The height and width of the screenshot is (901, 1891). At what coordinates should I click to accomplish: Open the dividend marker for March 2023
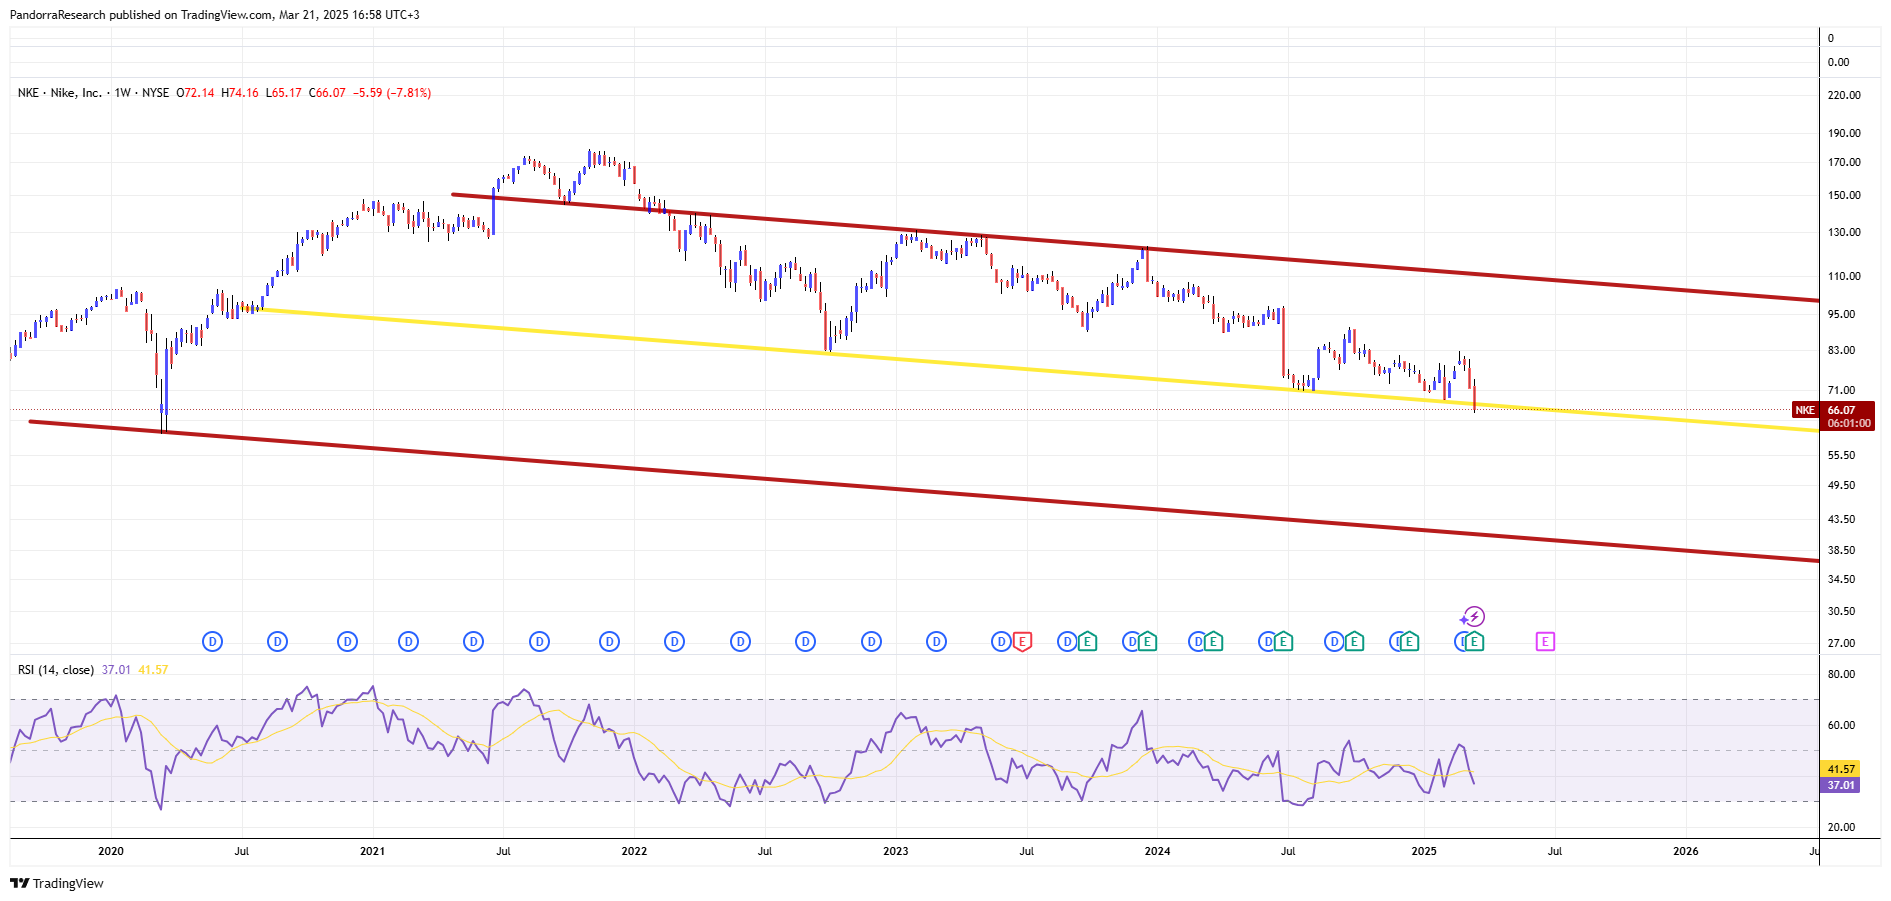pyautogui.click(x=936, y=641)
